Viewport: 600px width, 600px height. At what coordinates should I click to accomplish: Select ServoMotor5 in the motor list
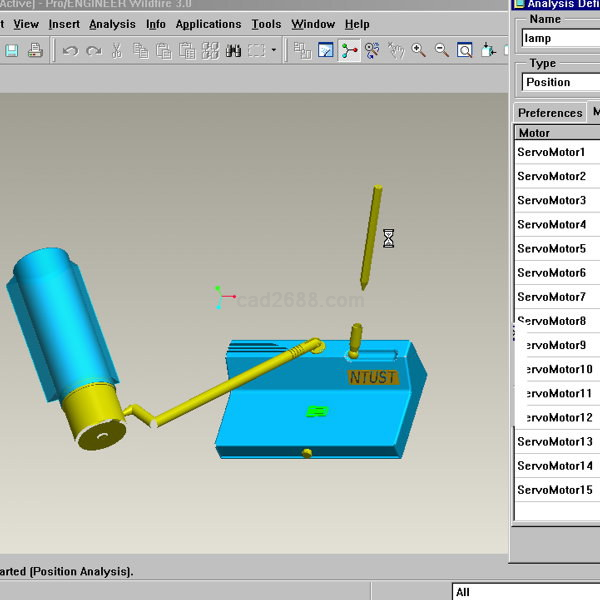tap(551, 249)
